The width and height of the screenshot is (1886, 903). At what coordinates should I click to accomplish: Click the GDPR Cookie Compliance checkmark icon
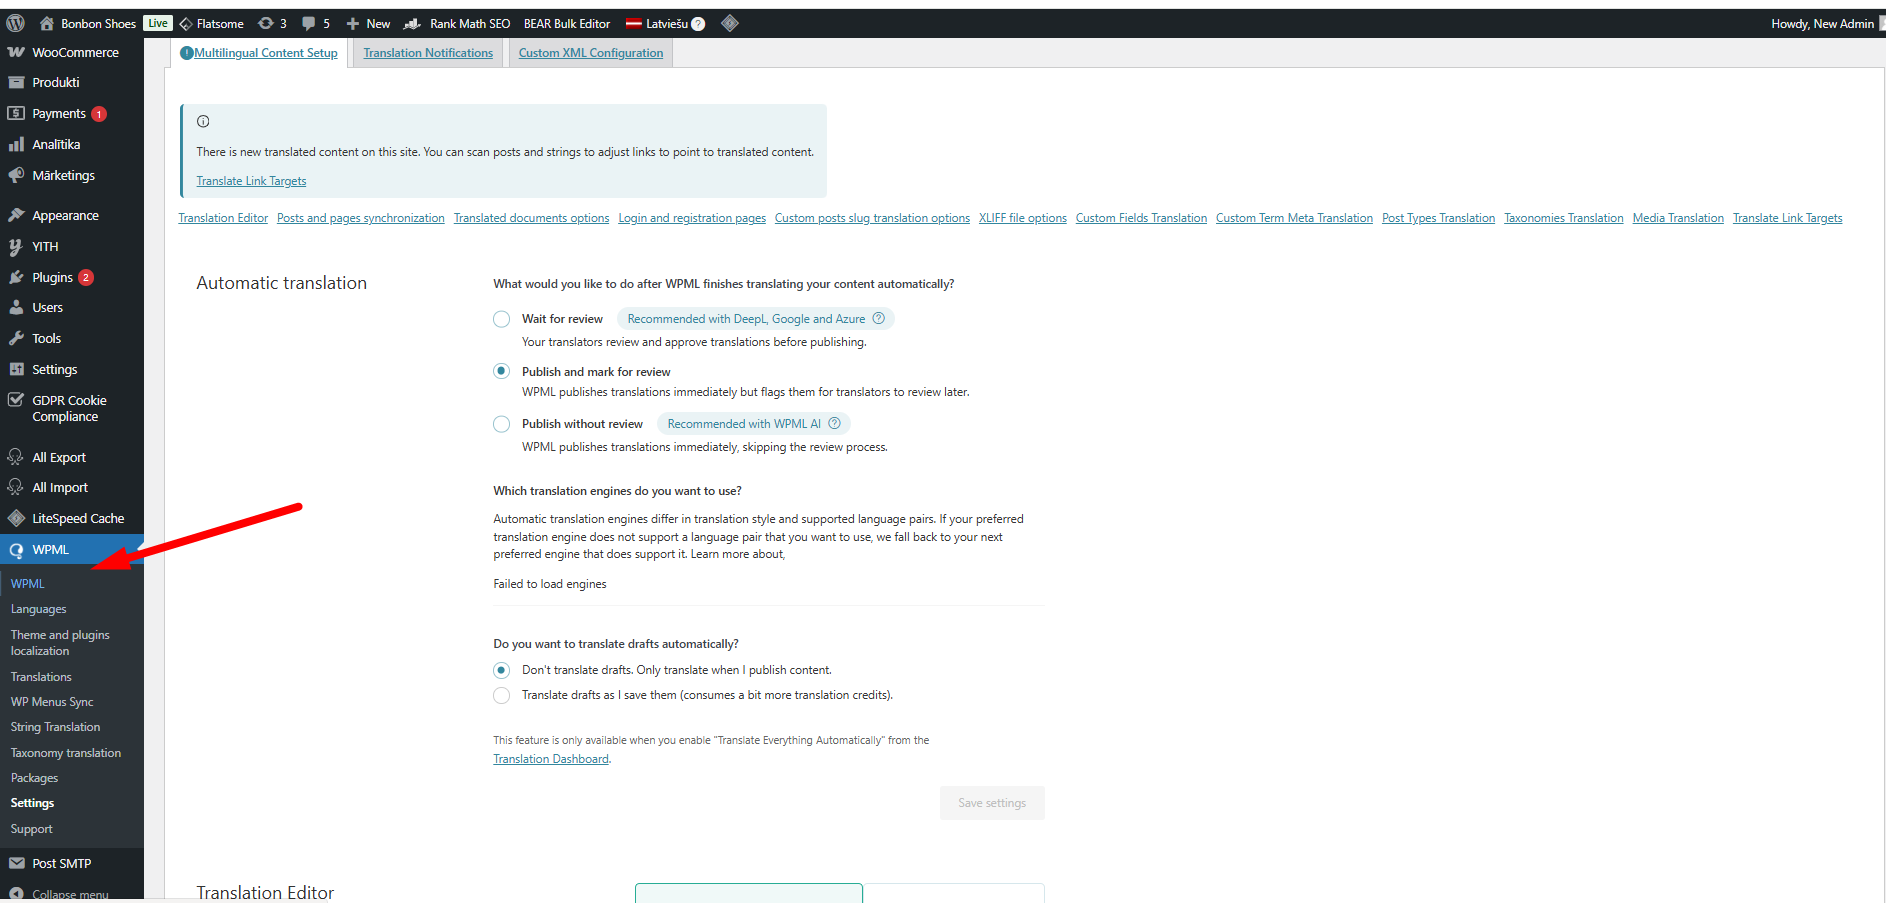click(x=16, y=400)
